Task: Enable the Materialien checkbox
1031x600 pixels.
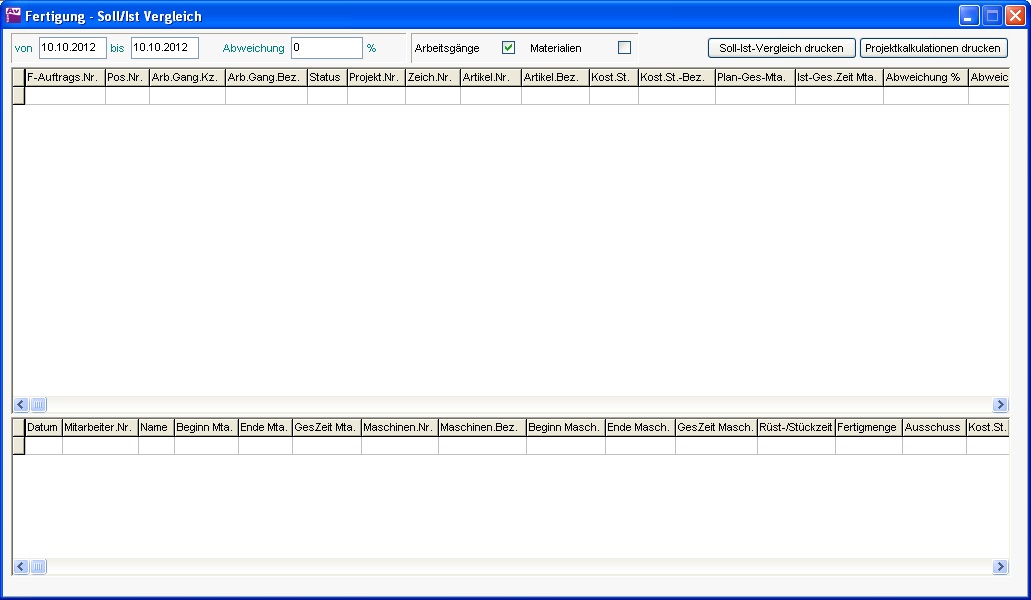Action: point(624,48)
